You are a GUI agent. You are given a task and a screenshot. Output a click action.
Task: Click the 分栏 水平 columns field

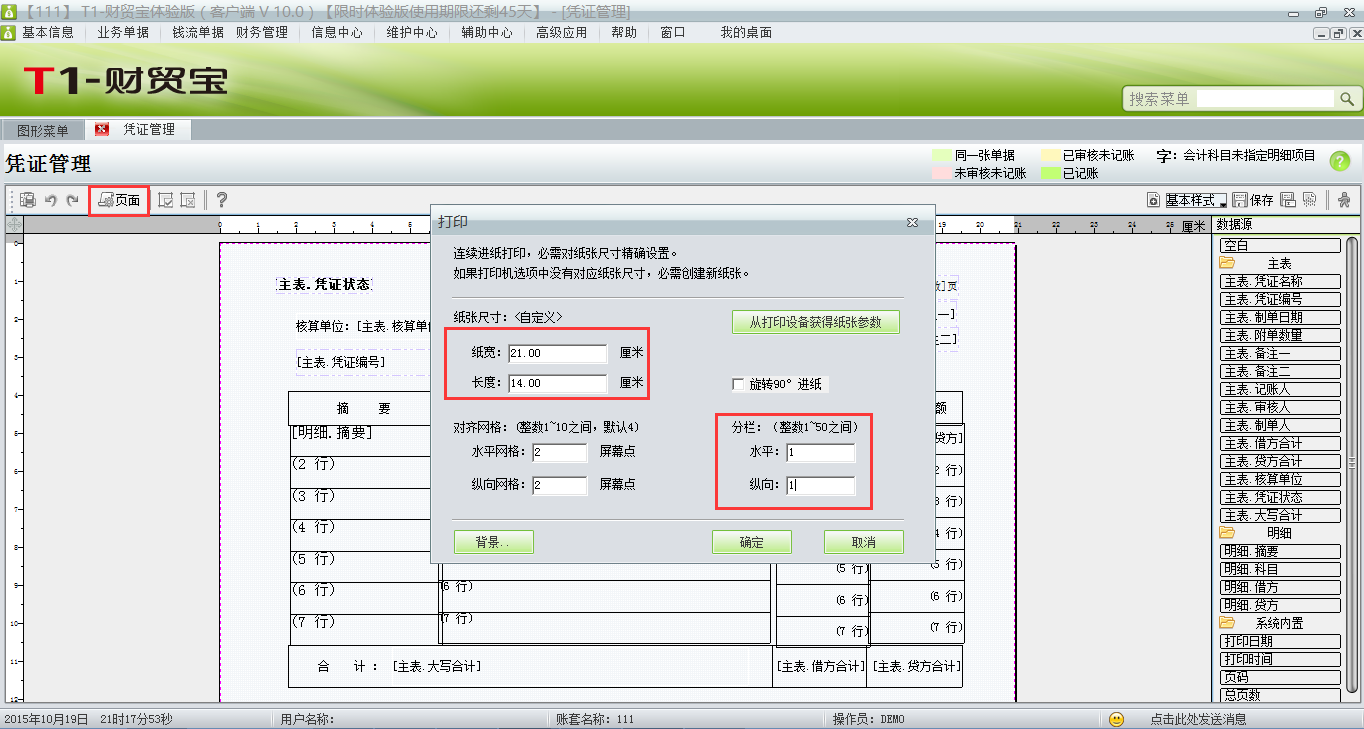[820, 453]
